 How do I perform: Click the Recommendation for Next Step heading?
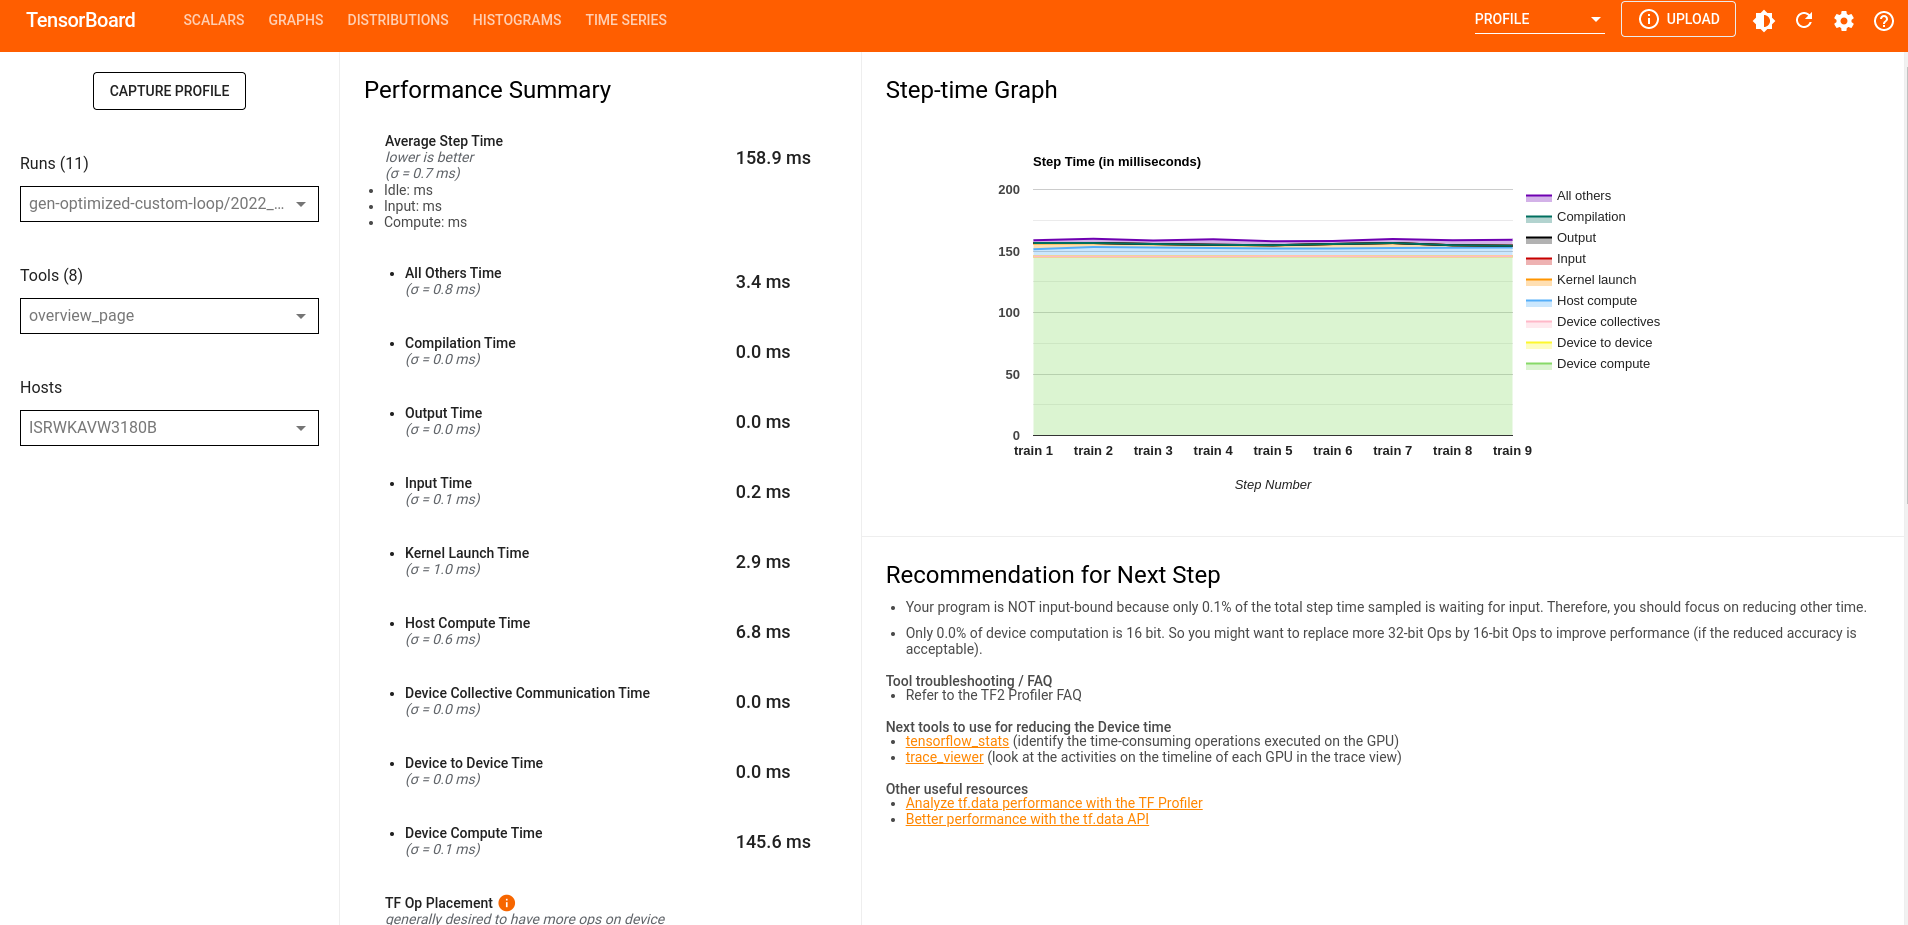[x=1053, y=575]
